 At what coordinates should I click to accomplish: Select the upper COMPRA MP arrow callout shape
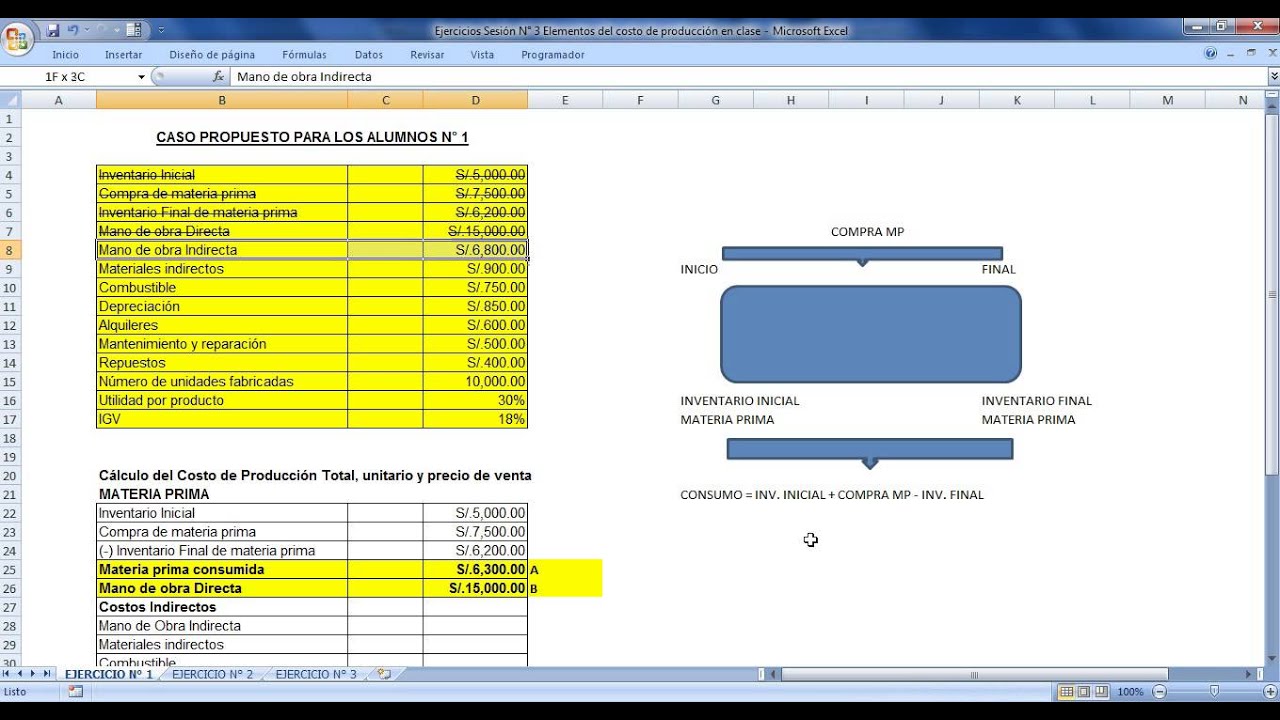point(862,256)
